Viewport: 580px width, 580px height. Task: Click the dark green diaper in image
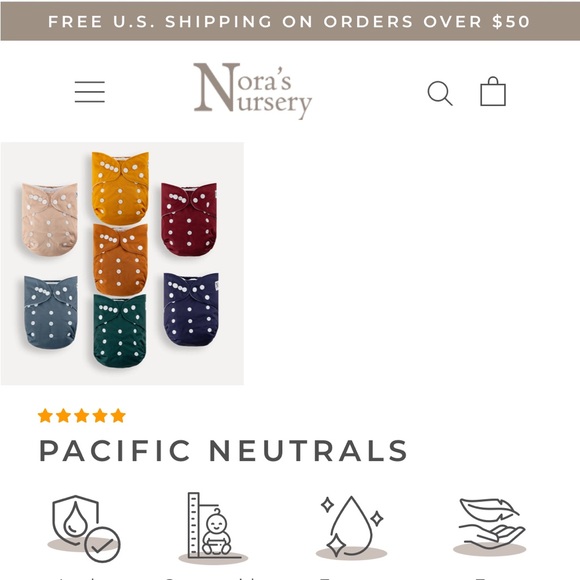[x=119, y=331]
